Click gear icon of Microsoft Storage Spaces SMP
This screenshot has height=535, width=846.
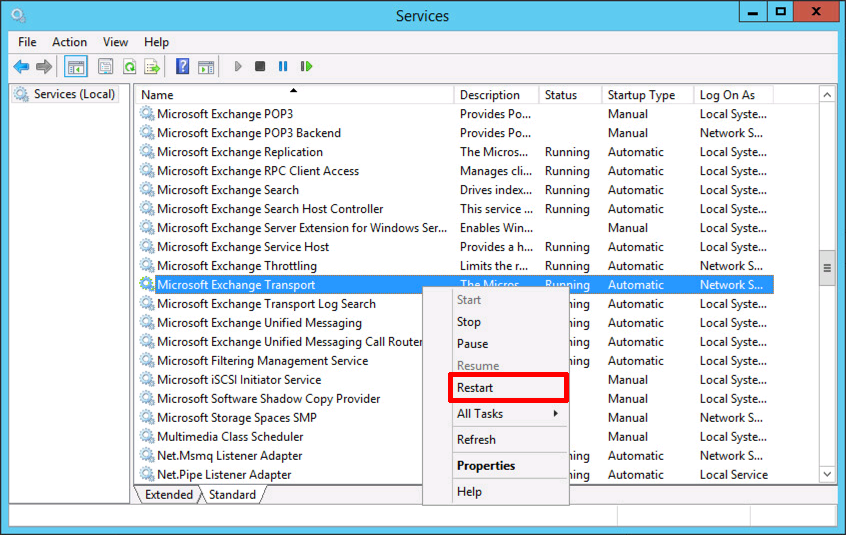[x=146, y=417]
